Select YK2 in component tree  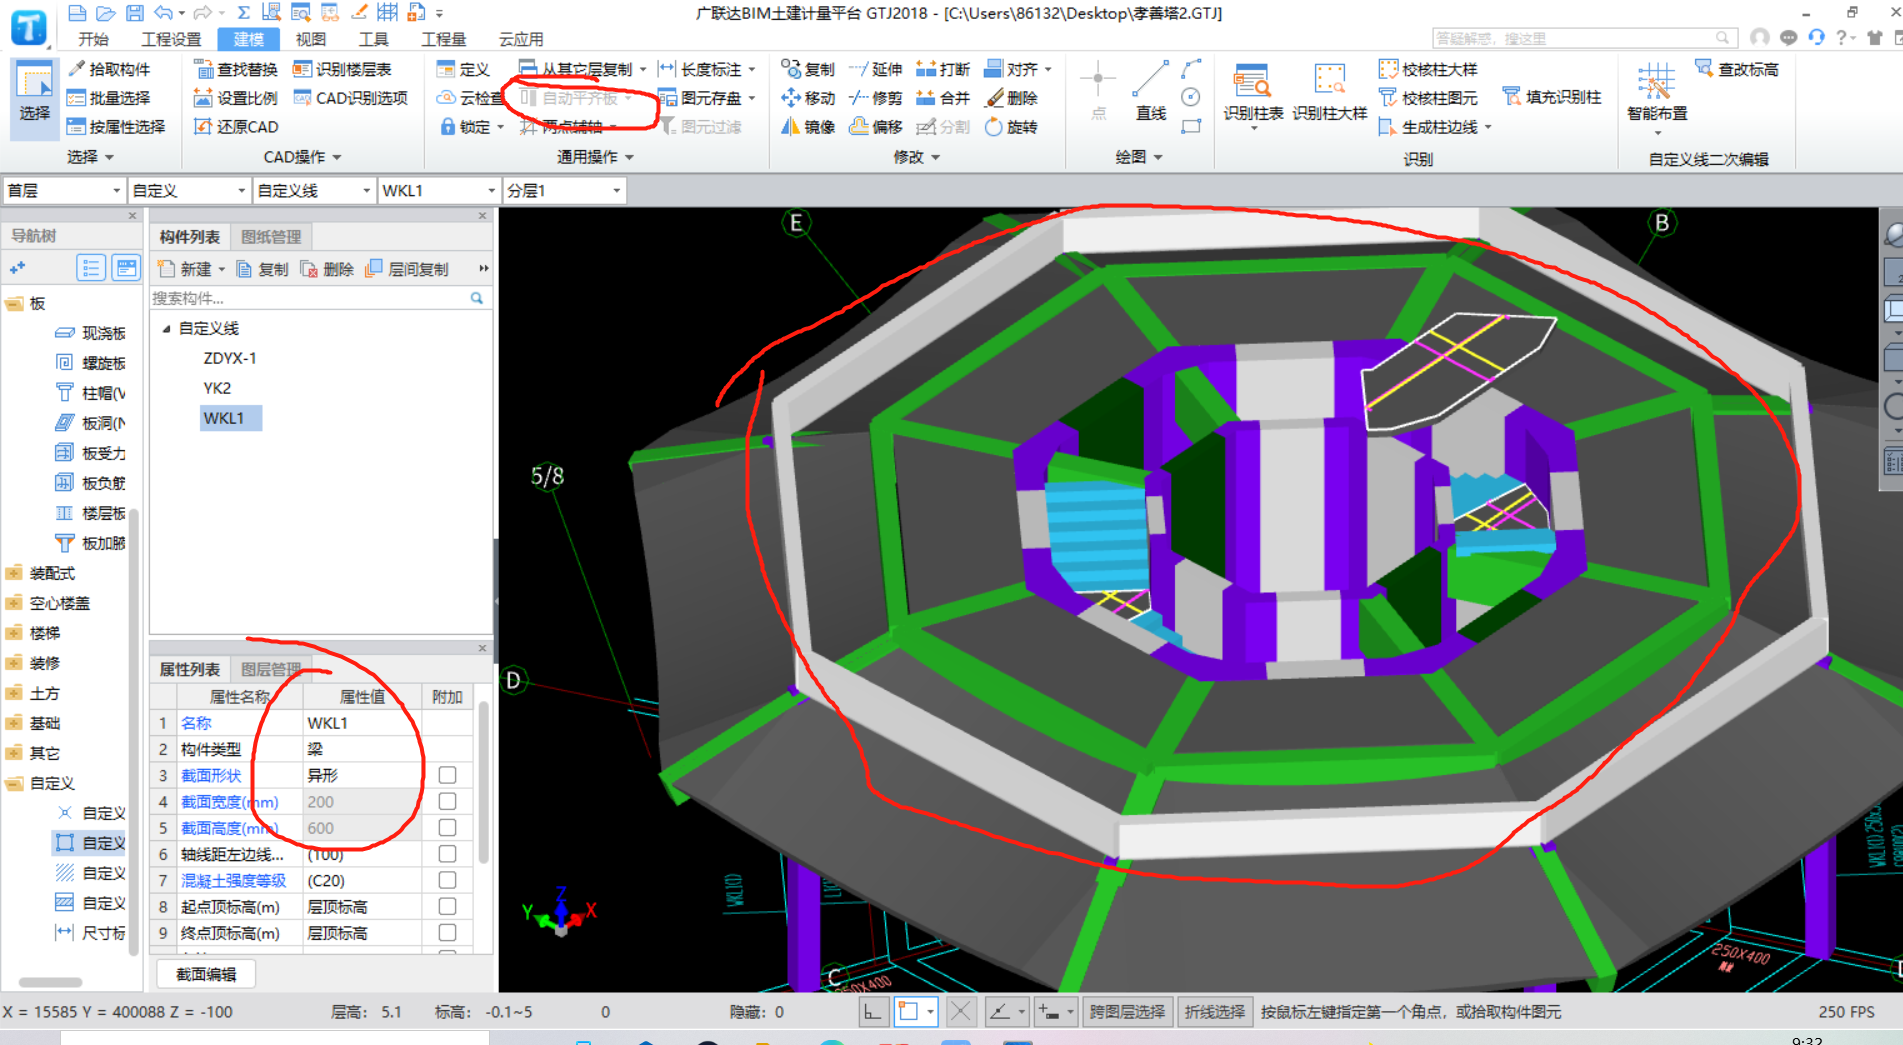[217, 388]
